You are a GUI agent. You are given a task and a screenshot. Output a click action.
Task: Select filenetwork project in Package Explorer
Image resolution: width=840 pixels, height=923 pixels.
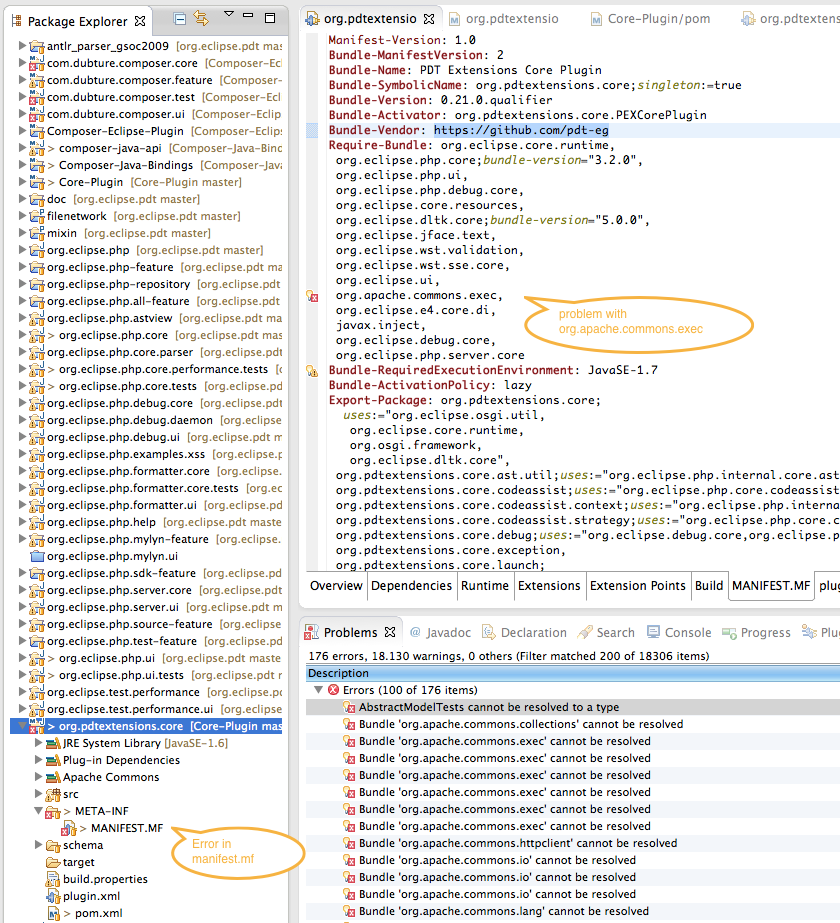pos(77,217)
